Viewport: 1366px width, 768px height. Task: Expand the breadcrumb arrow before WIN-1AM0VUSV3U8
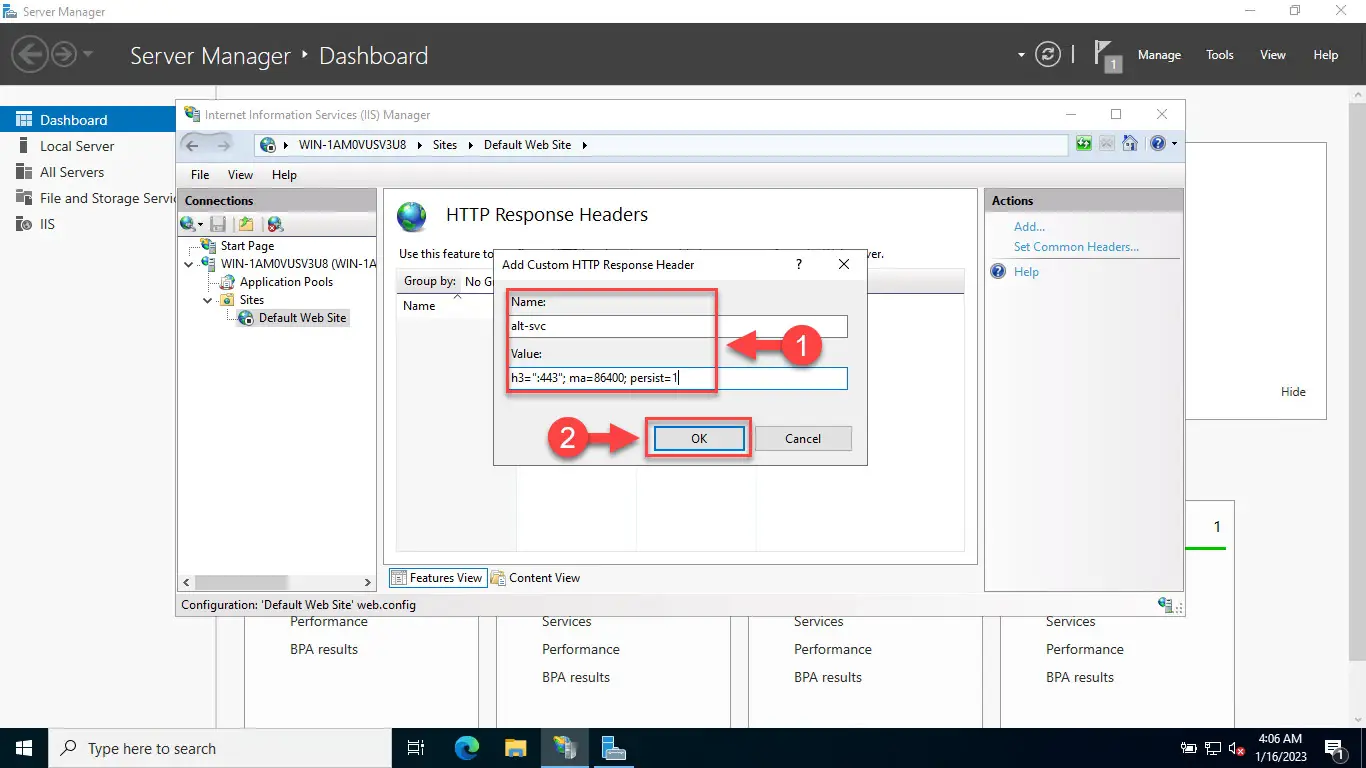(286, 145)
